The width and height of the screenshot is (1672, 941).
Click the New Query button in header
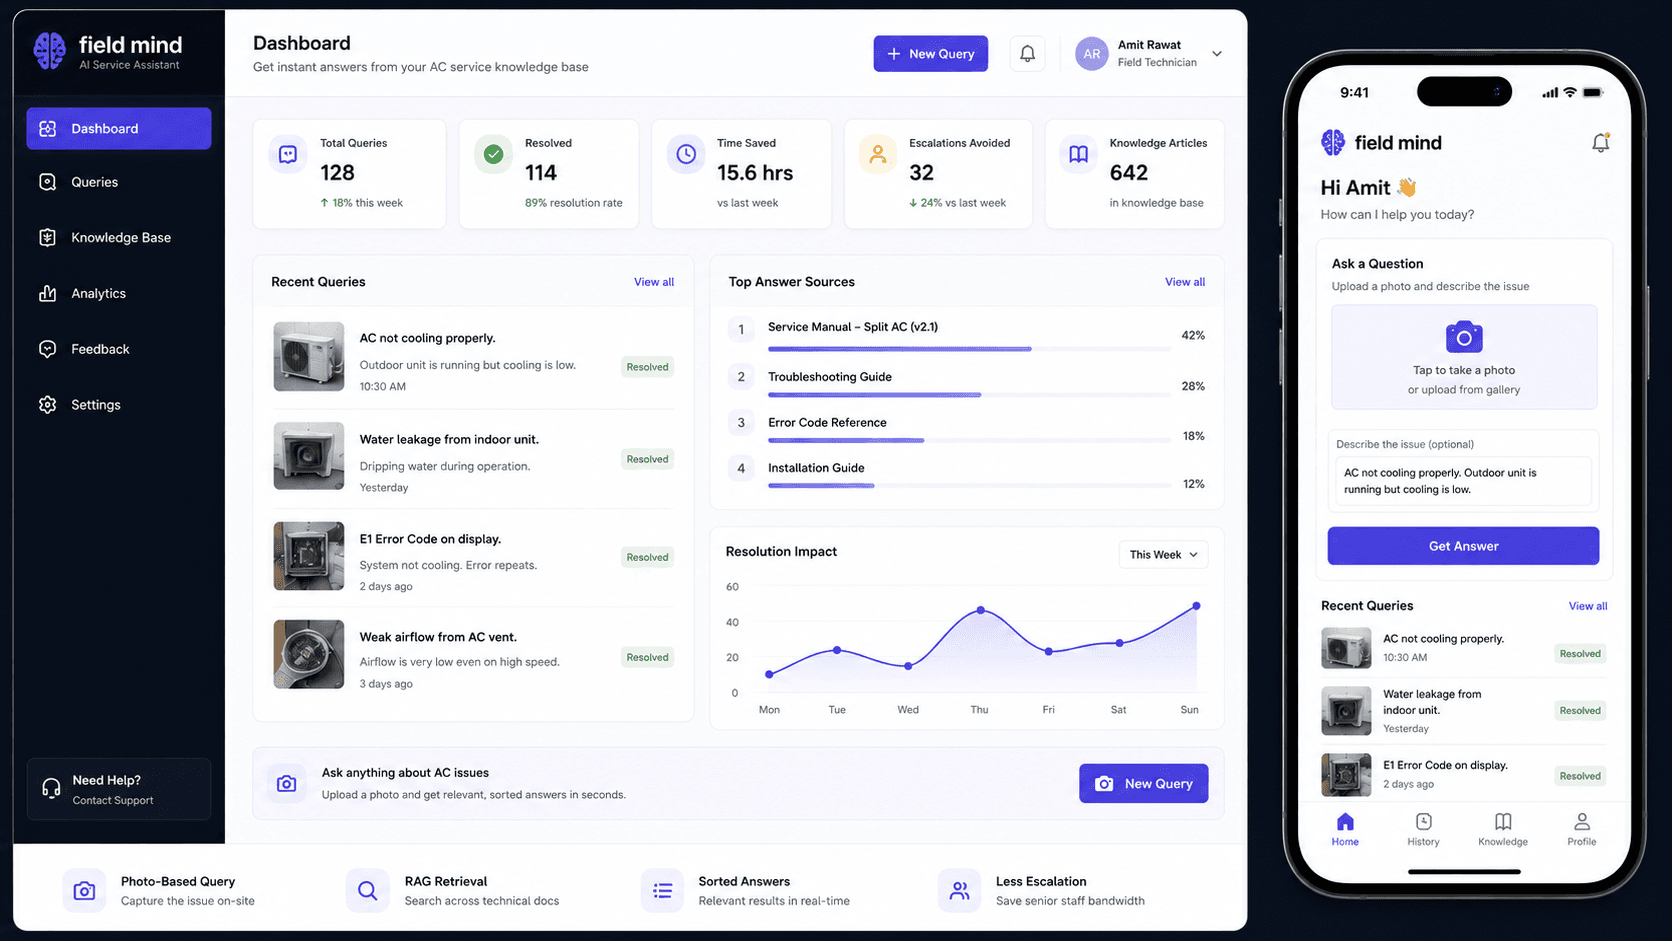(x=930, y=54)
